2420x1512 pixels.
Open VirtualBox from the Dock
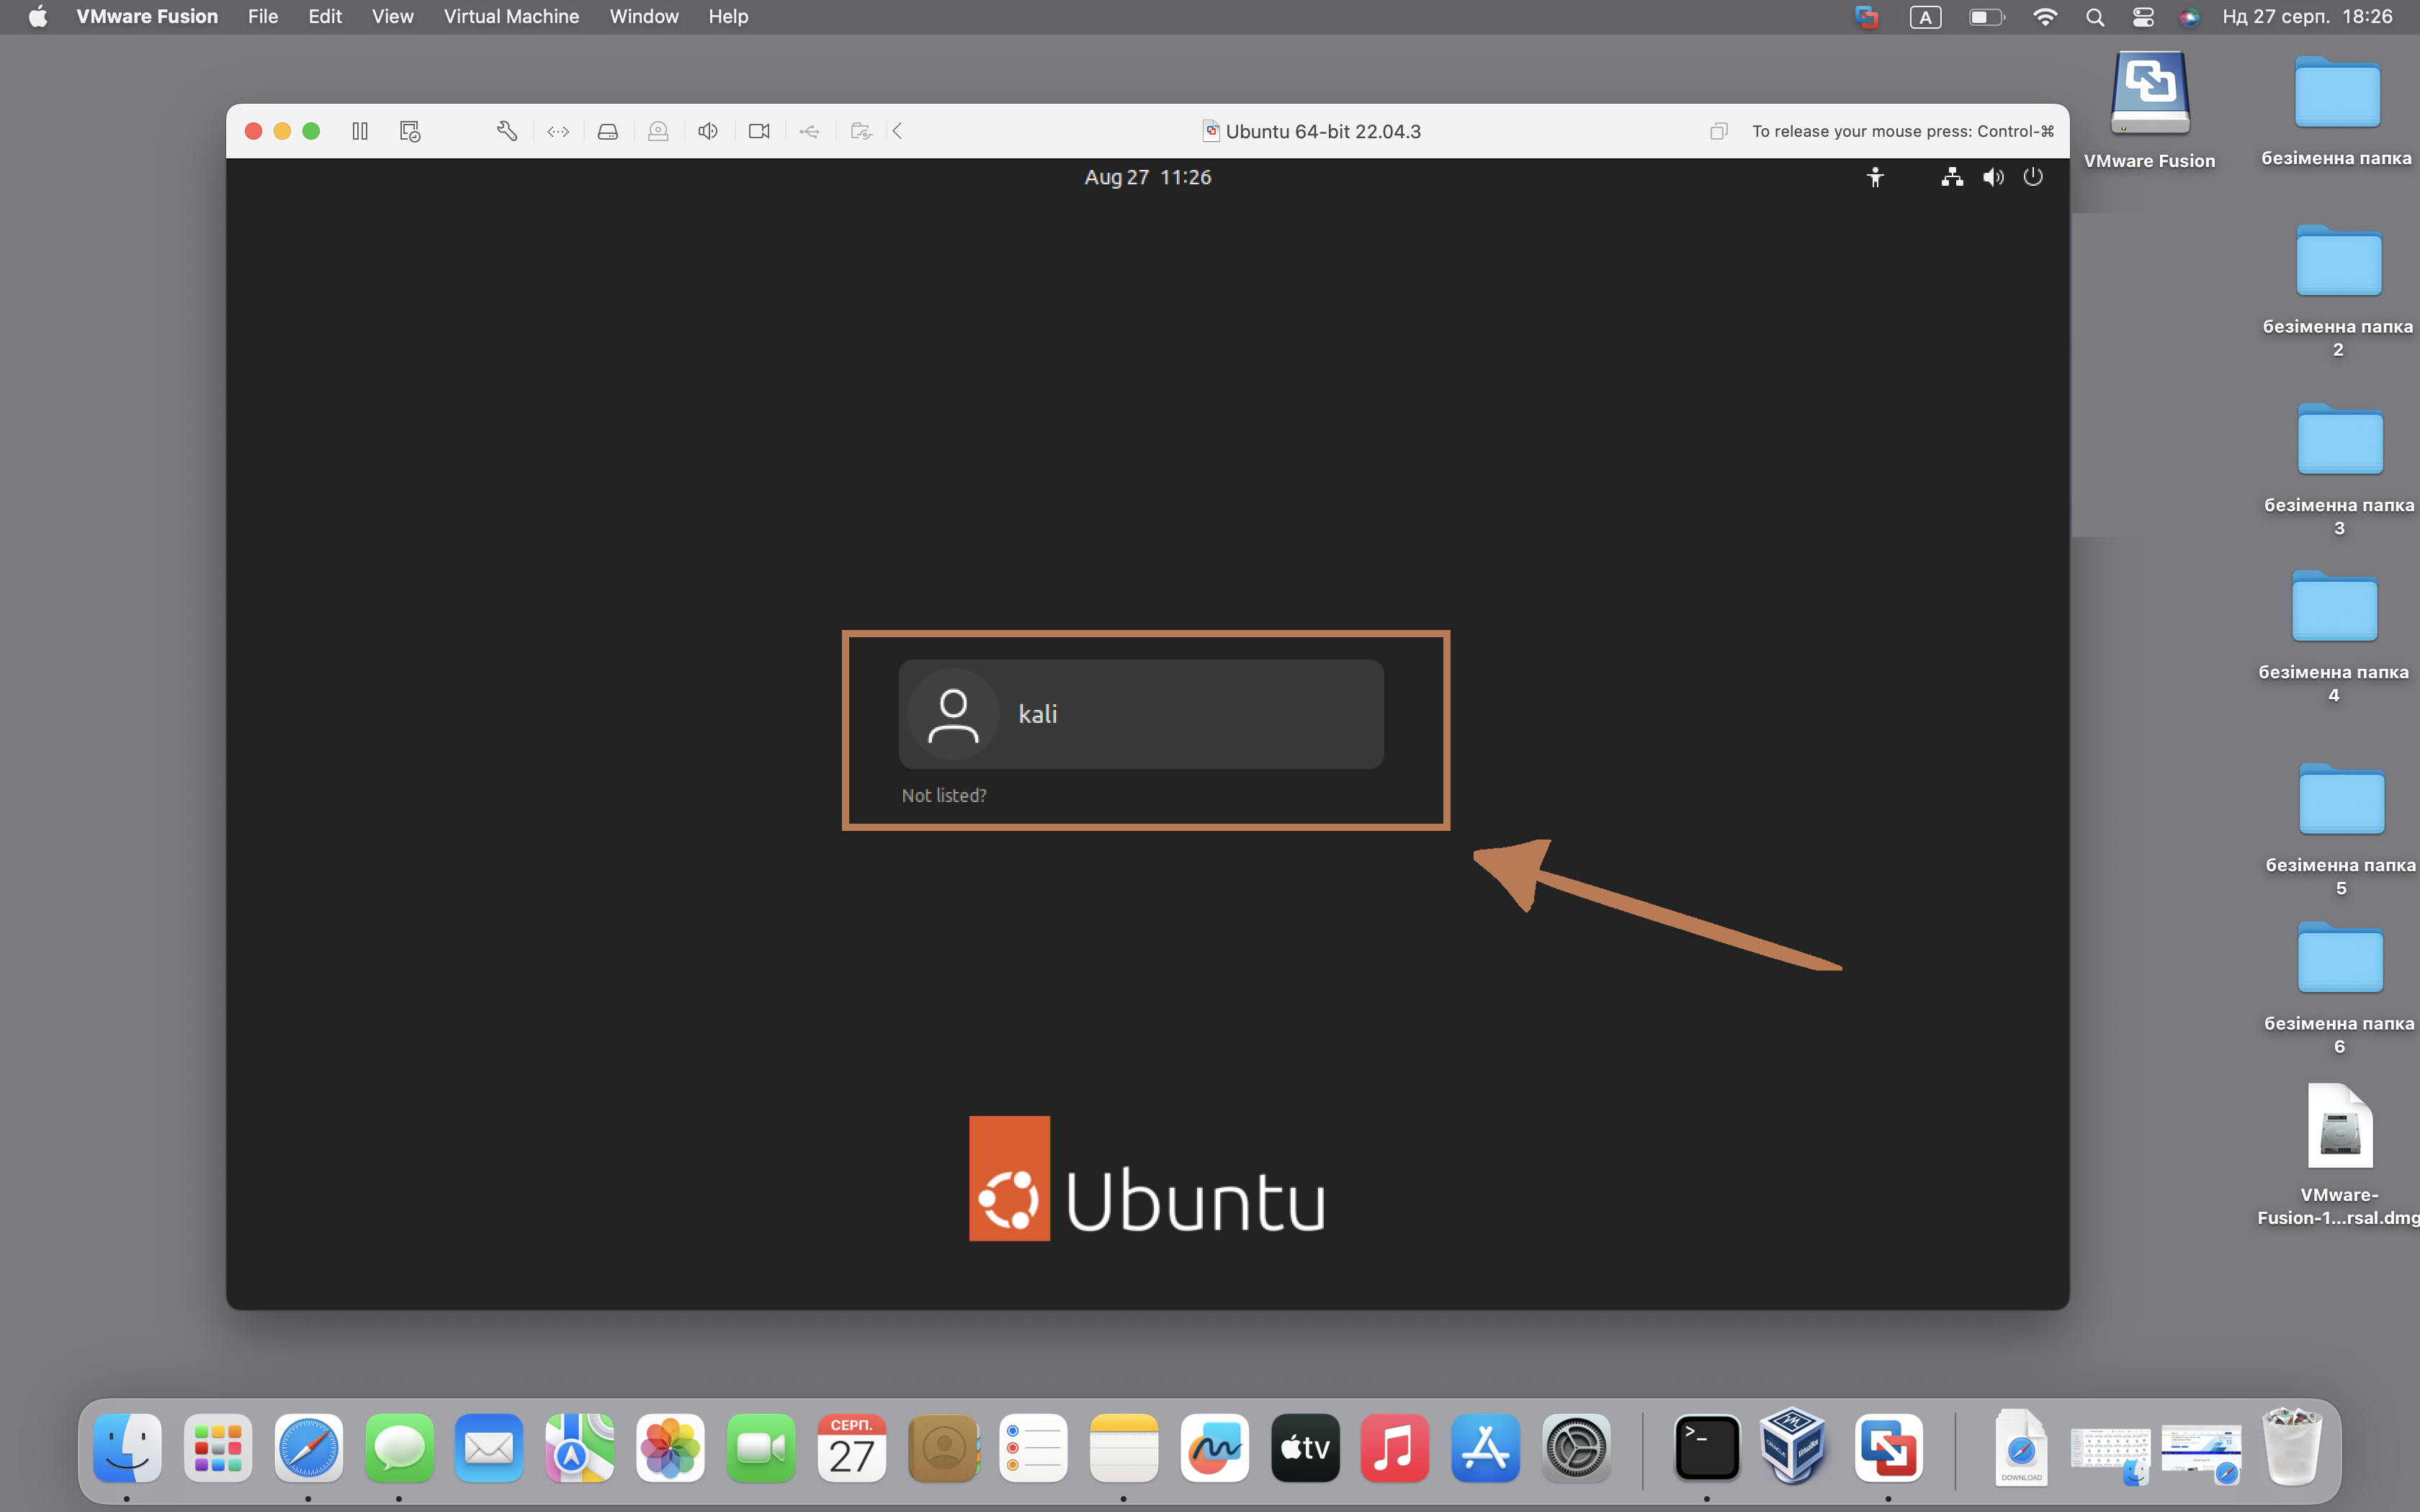(1793, 1447)
